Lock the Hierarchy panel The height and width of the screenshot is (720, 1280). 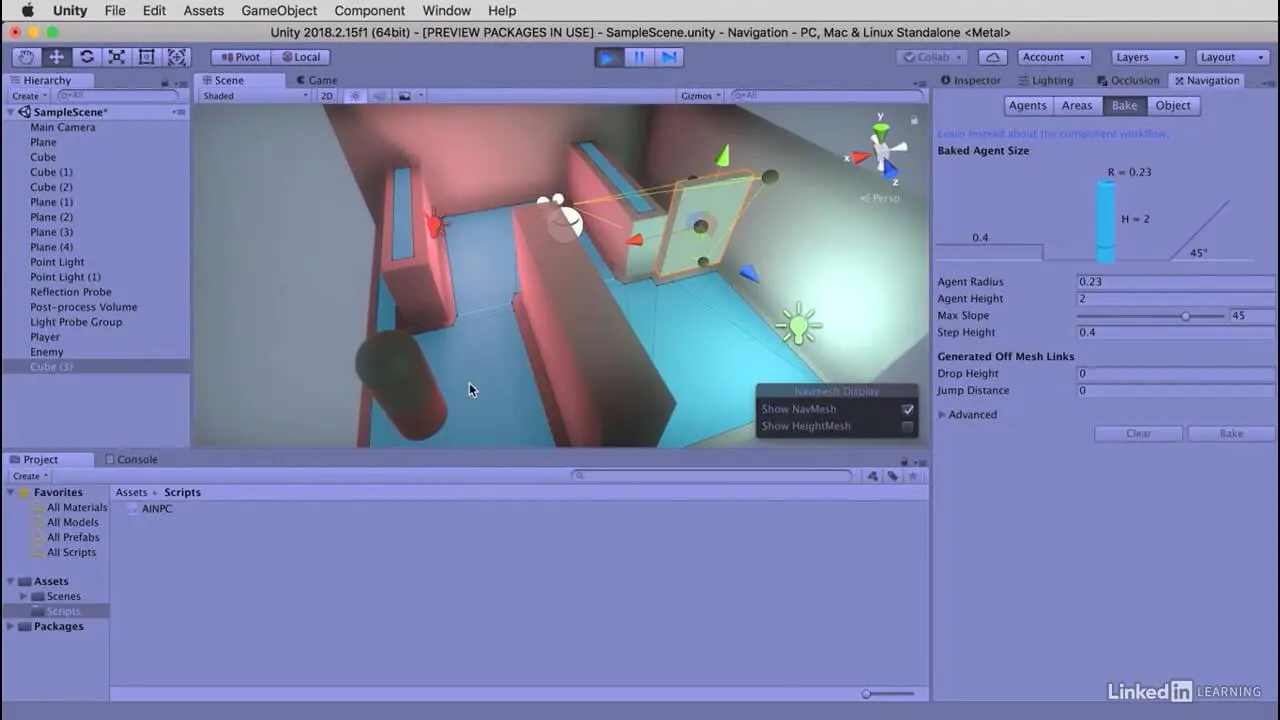(x=165, y=81)
